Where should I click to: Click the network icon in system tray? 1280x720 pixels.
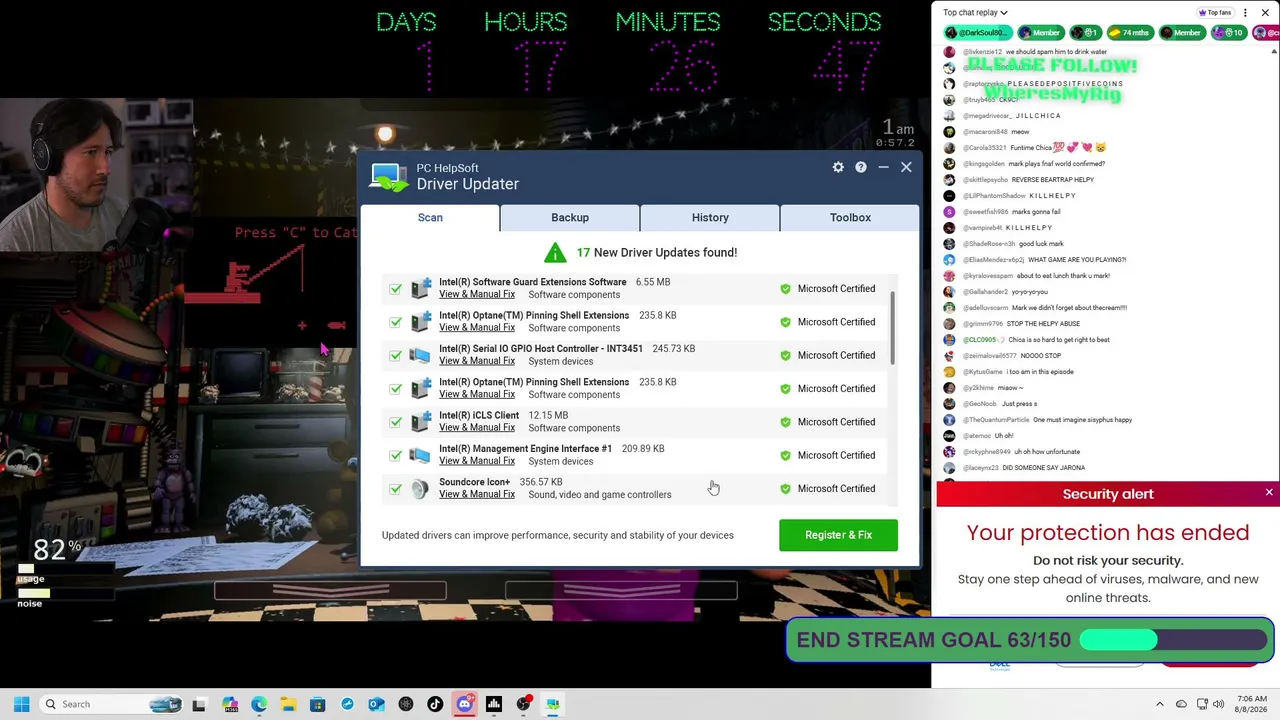(x=1202, y=704)
